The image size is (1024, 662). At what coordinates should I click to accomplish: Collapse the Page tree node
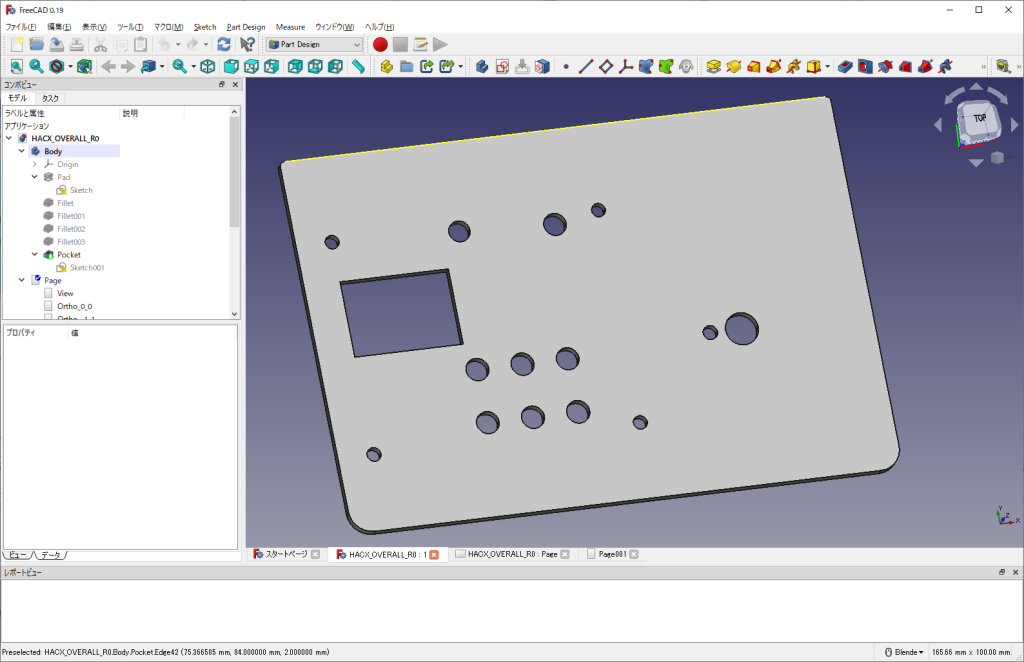[21, 281]
